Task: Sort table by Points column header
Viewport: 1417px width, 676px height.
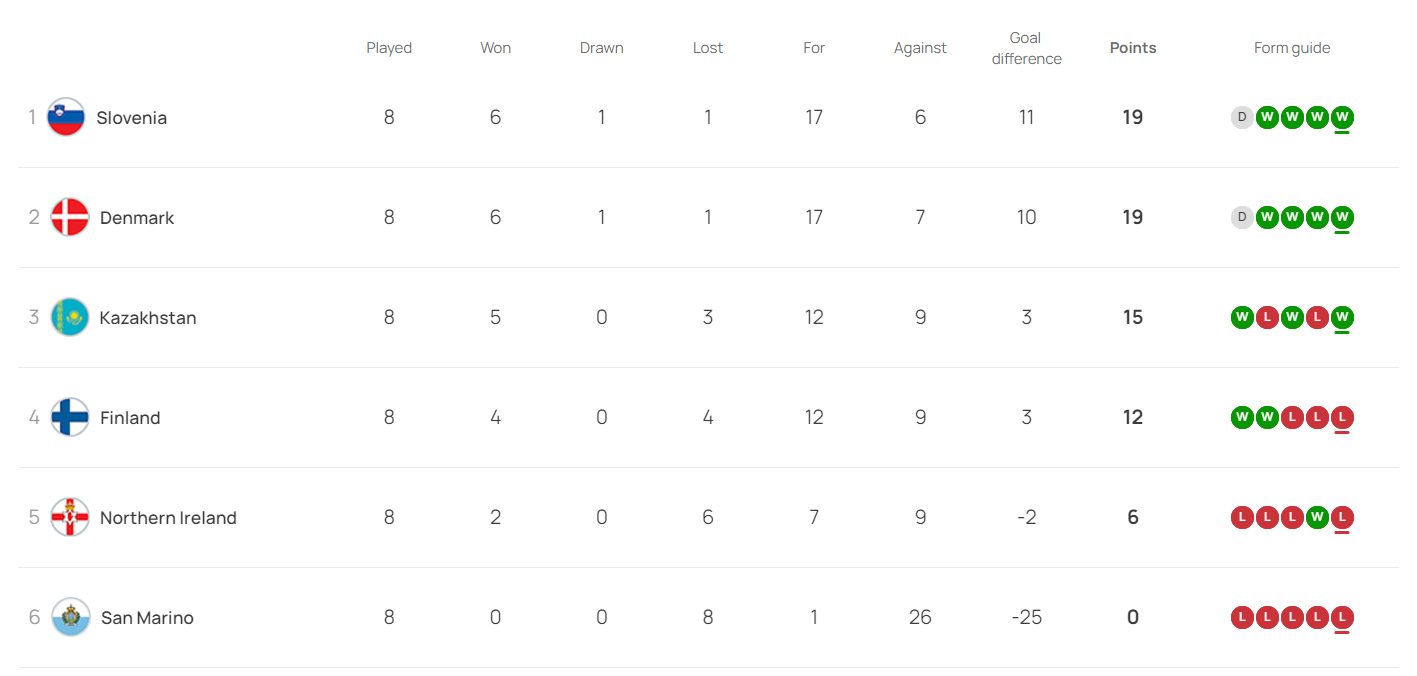Action: pos(1132,48)
